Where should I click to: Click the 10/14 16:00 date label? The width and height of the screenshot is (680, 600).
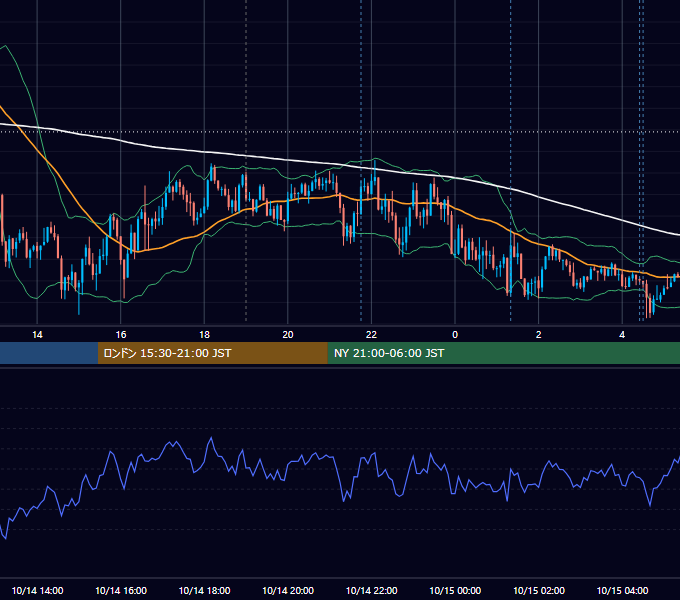tap(121, 590)
